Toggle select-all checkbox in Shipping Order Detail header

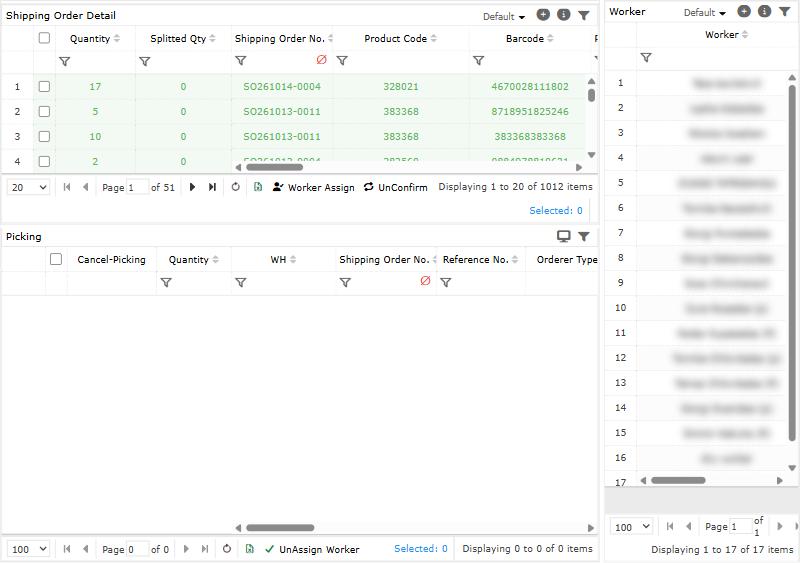pyautogui.click(x=44, y=37)
